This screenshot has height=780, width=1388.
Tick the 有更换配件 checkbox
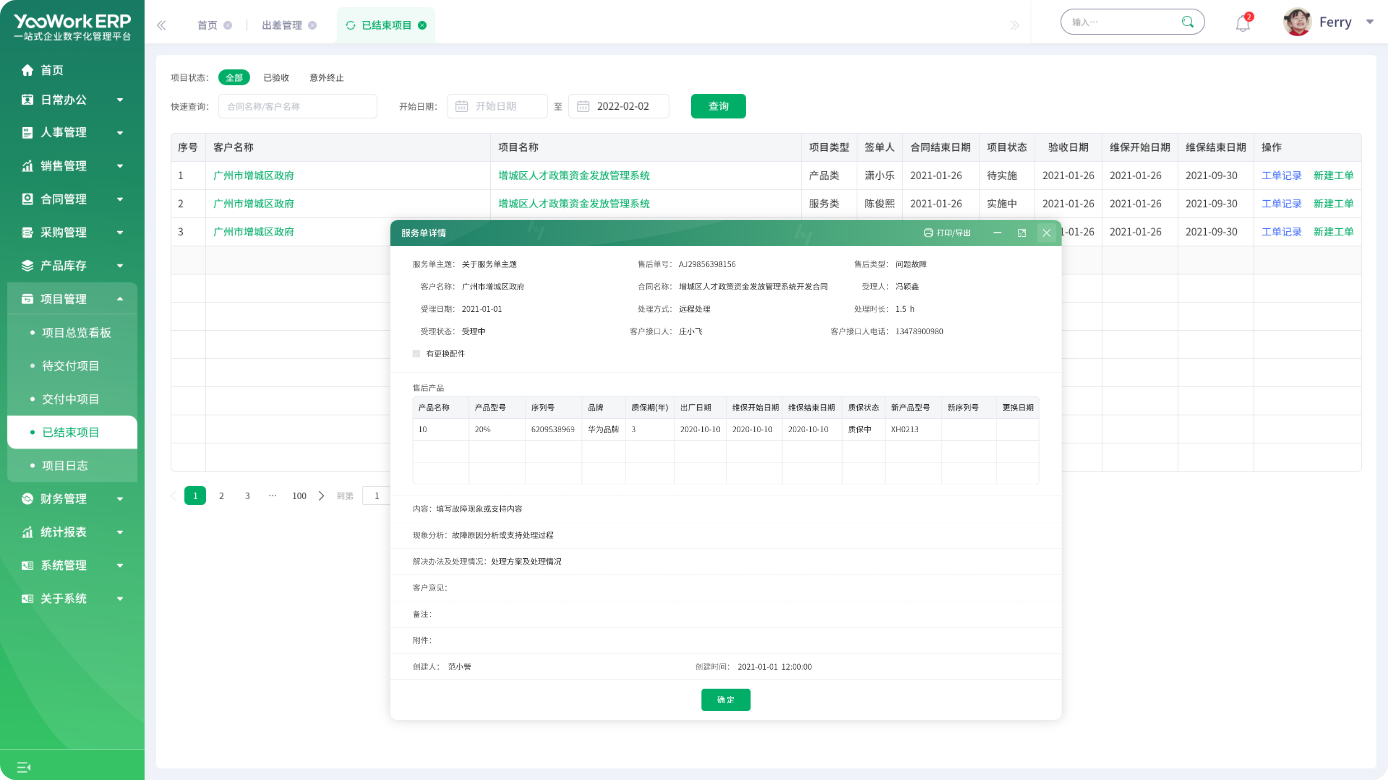(x=417, y=353)
